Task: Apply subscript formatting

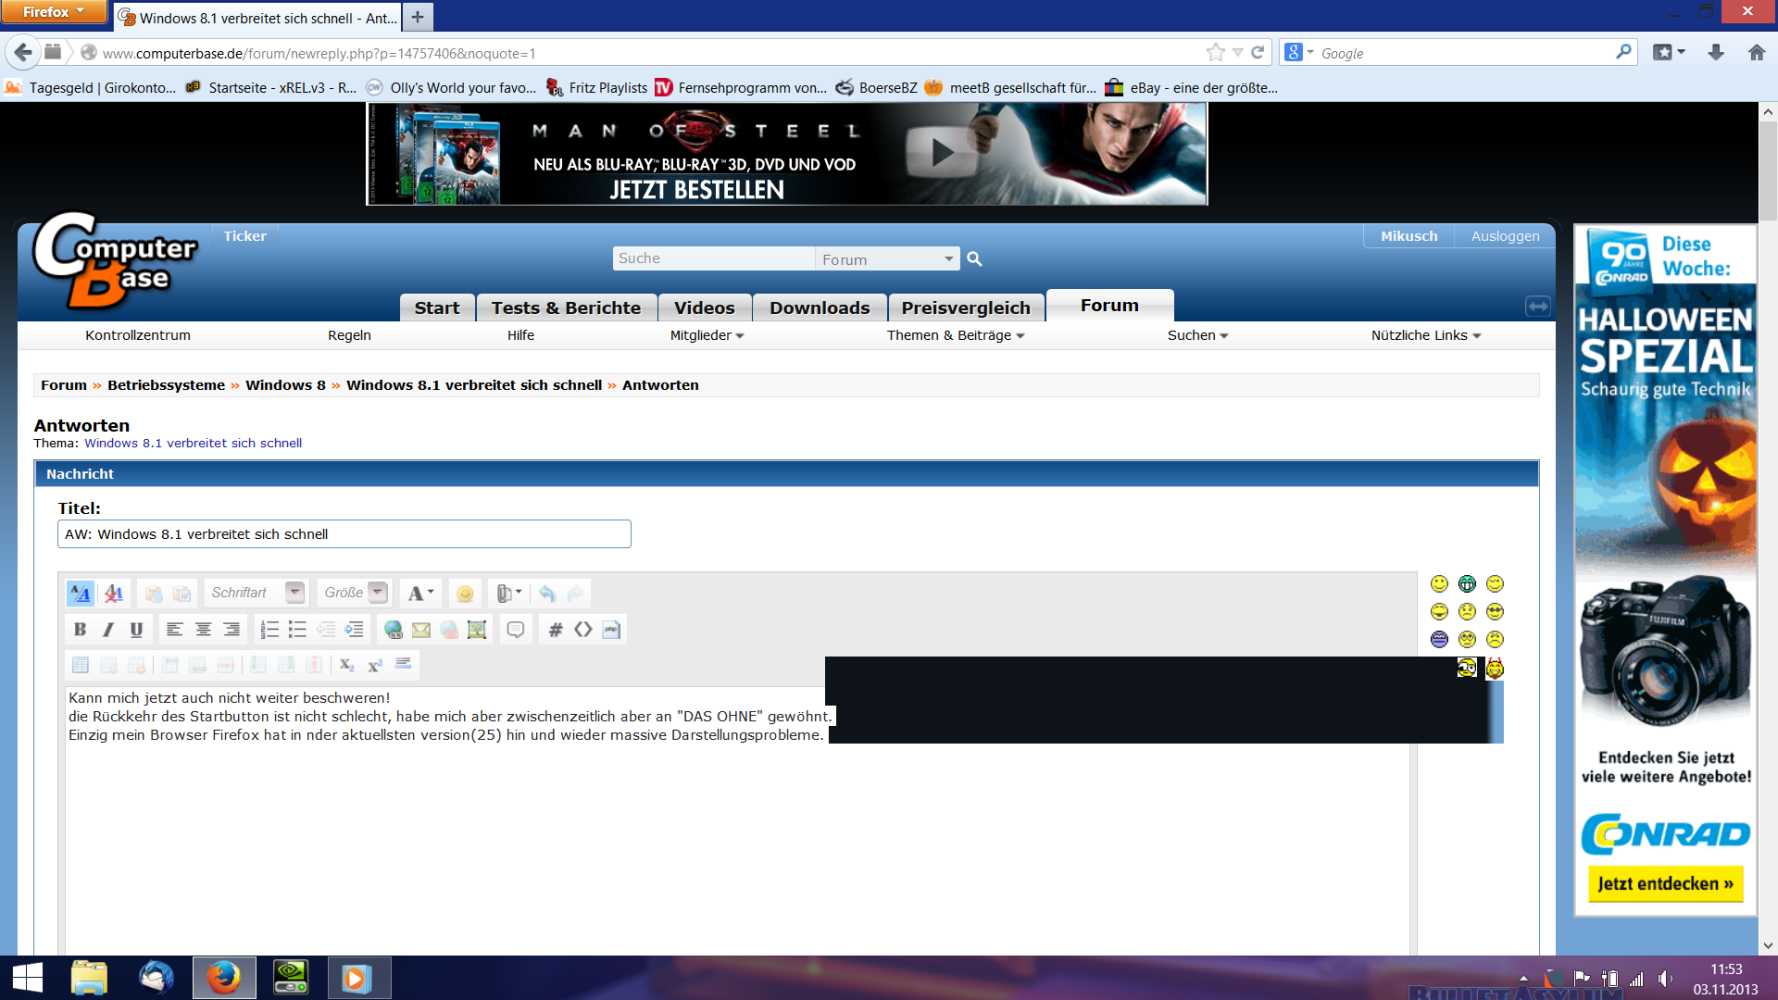Action: [x=346, y=664]
